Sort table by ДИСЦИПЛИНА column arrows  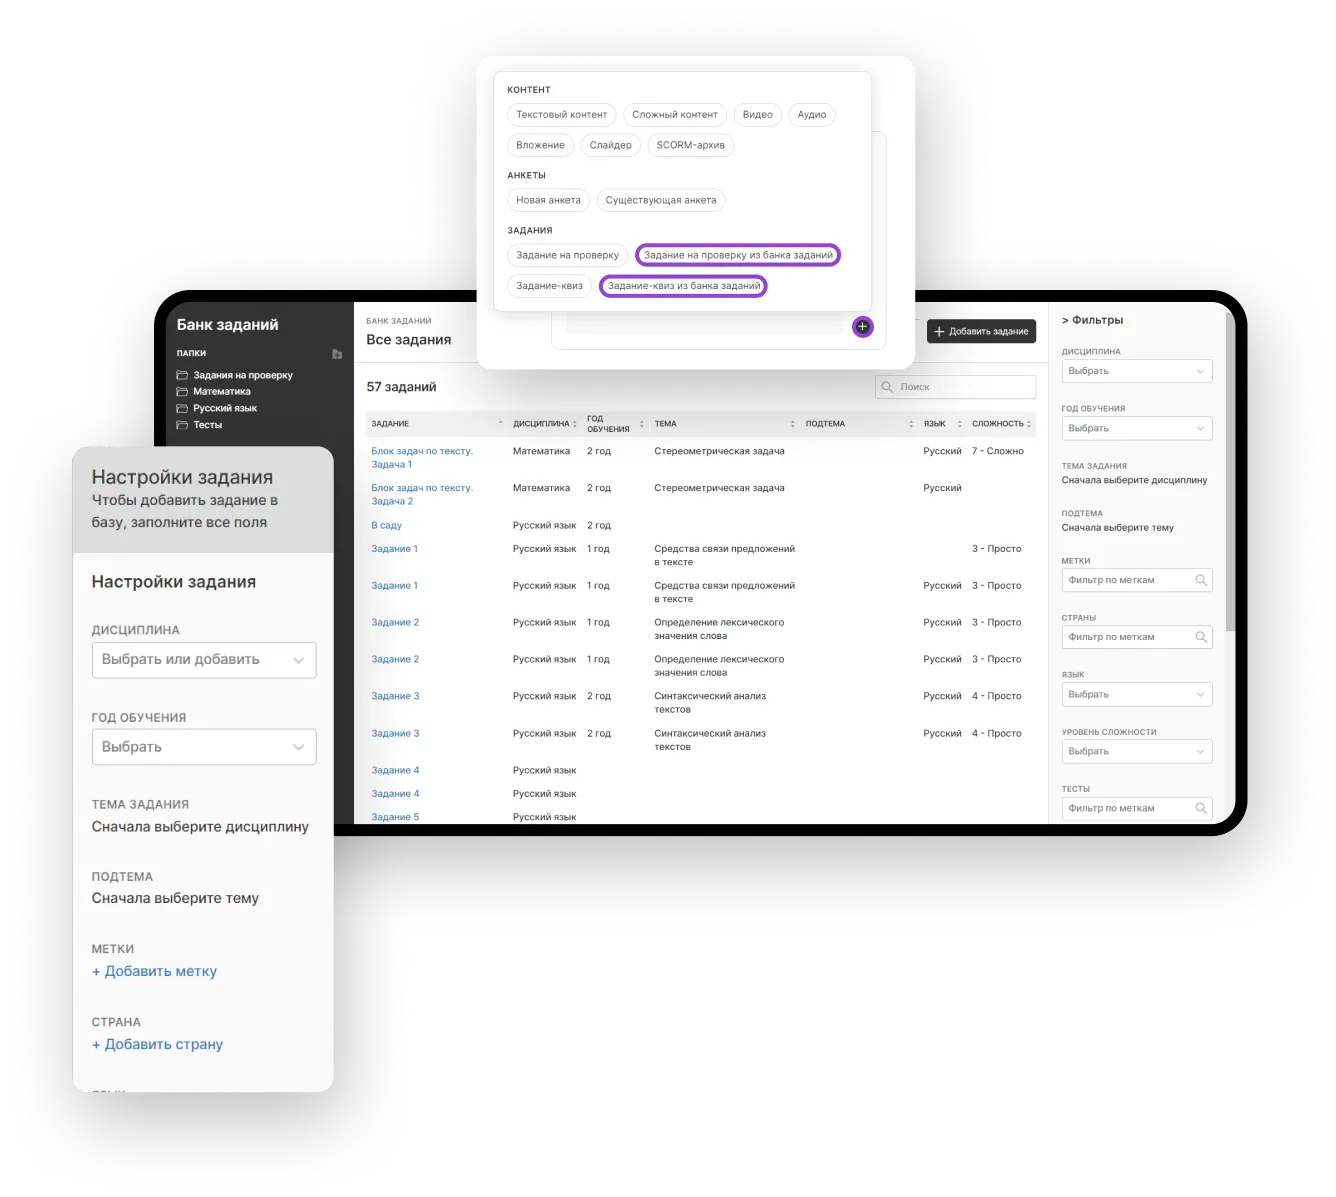pyautogui.click(x=574, y=424)
